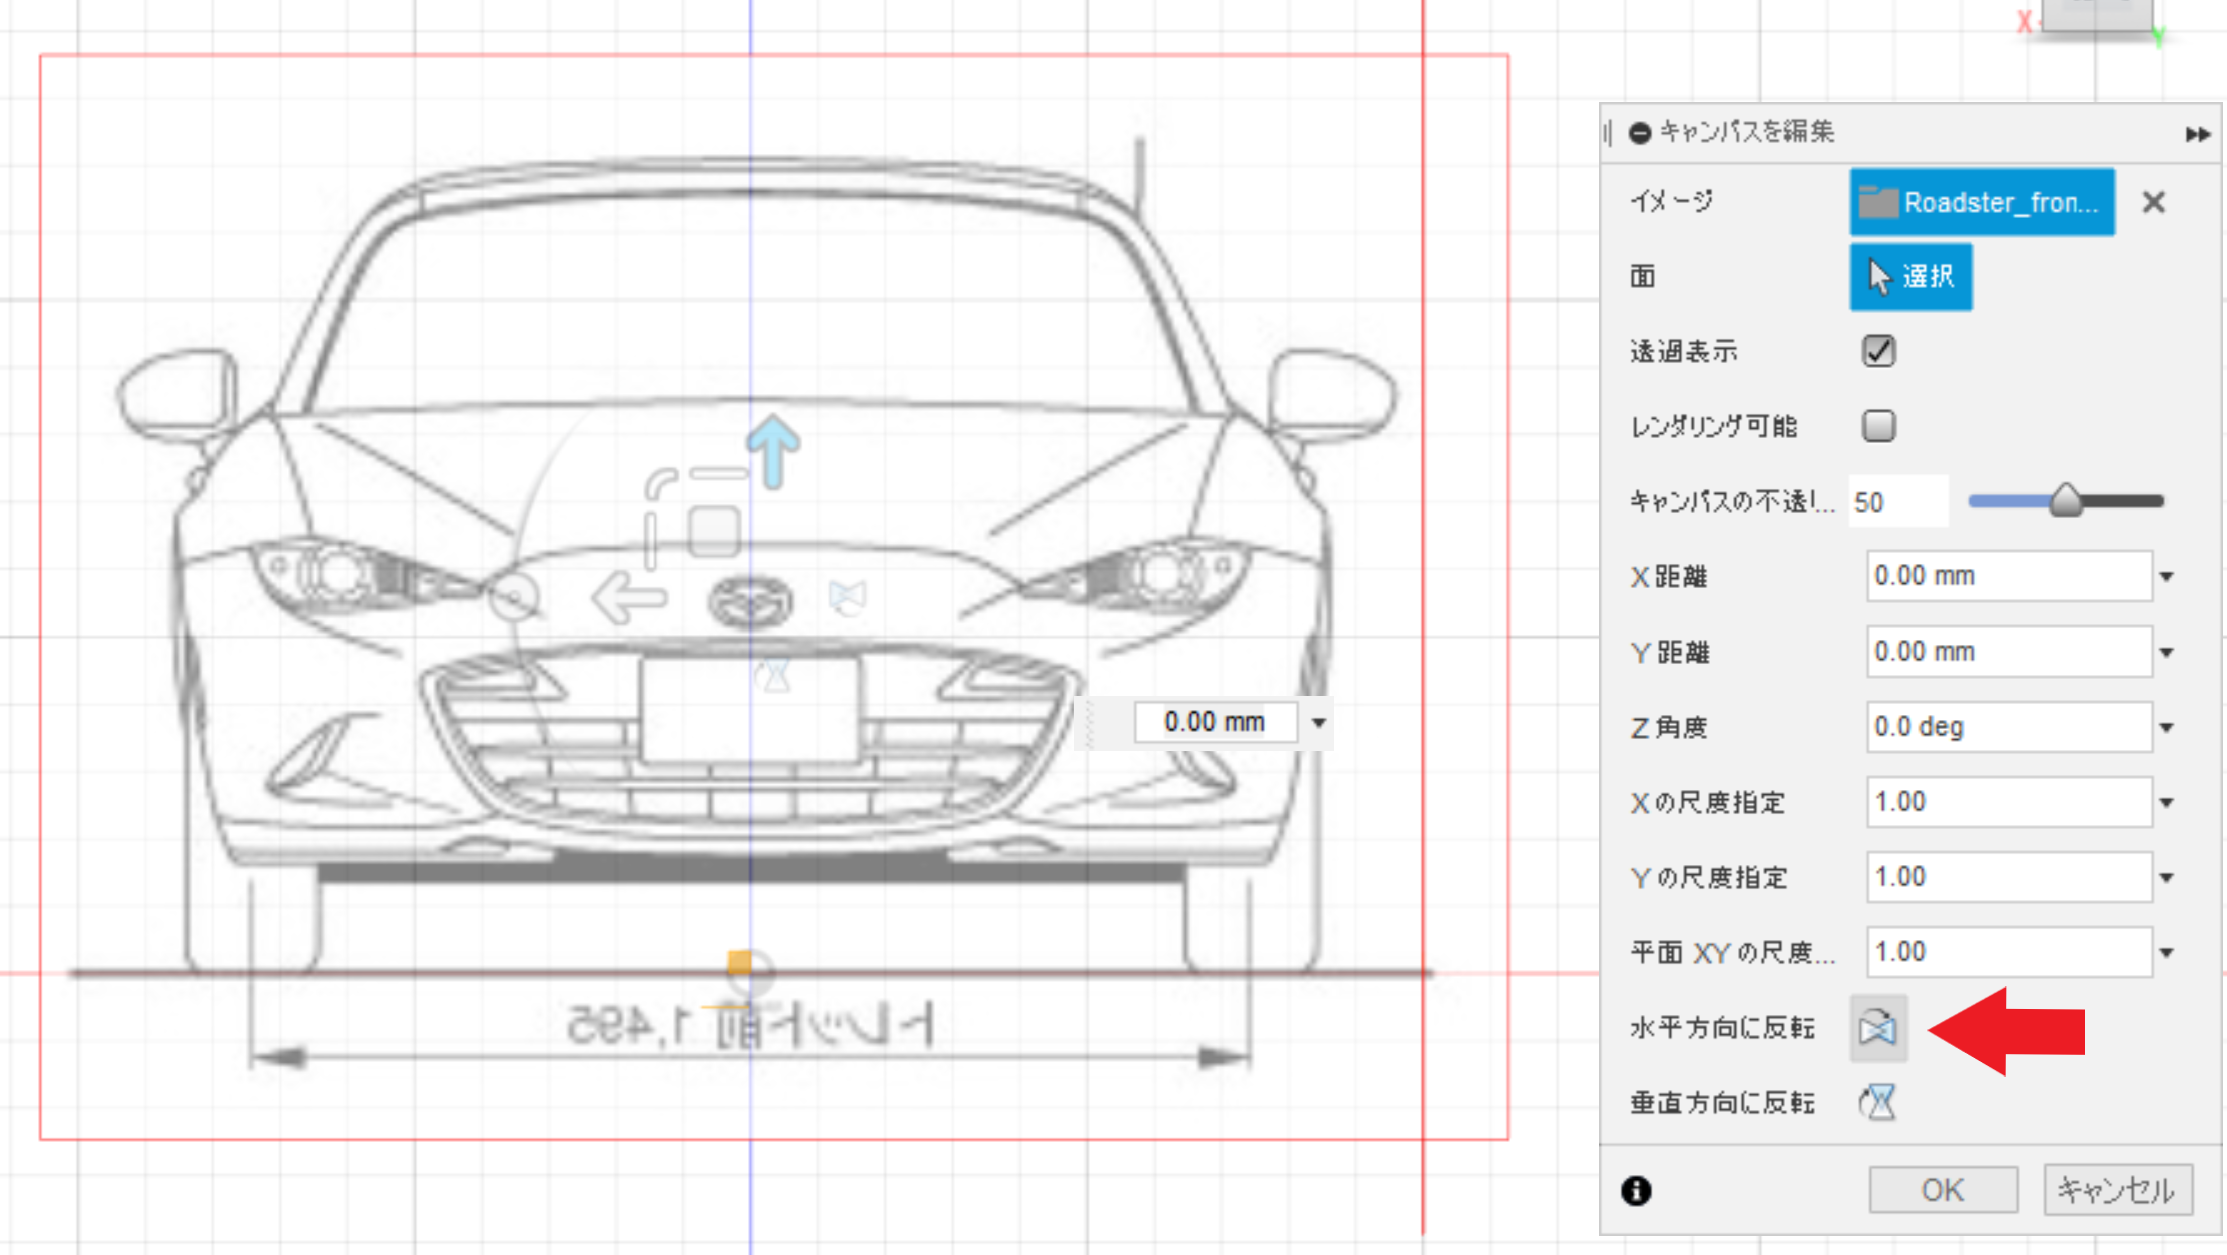This screenshot has width=2227, height=1255.
Task: Open the Z角度 dropdown arrow
Action: pyautogui.click(x=2167, y=728)
